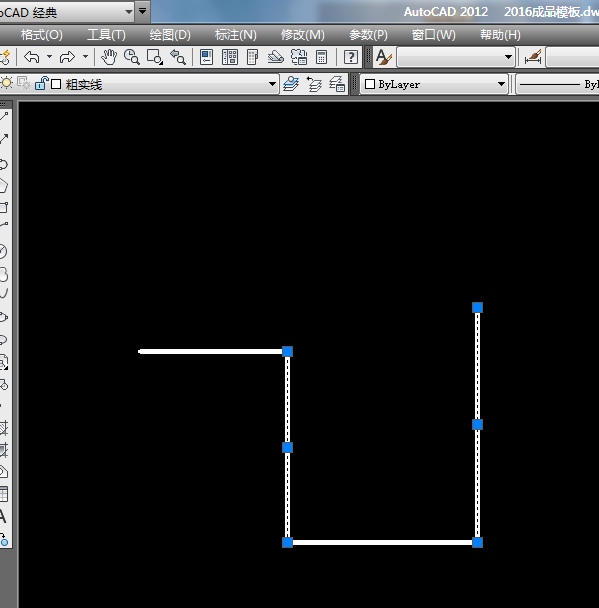Screen dimensions: 599x608
Task: Expand the redo history dropdown arrow
Action: (86, 57)
